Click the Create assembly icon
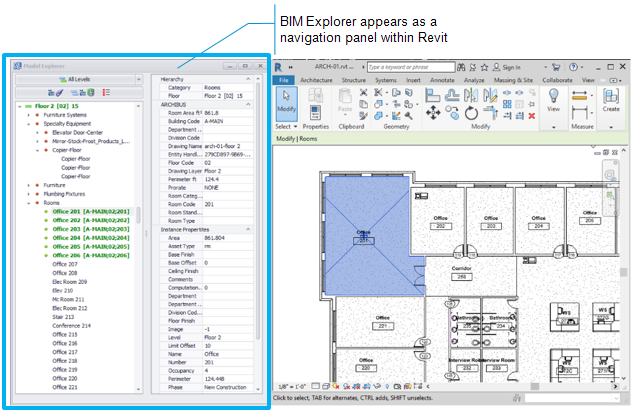The image size is (637, 410). [x=611, y=96]
